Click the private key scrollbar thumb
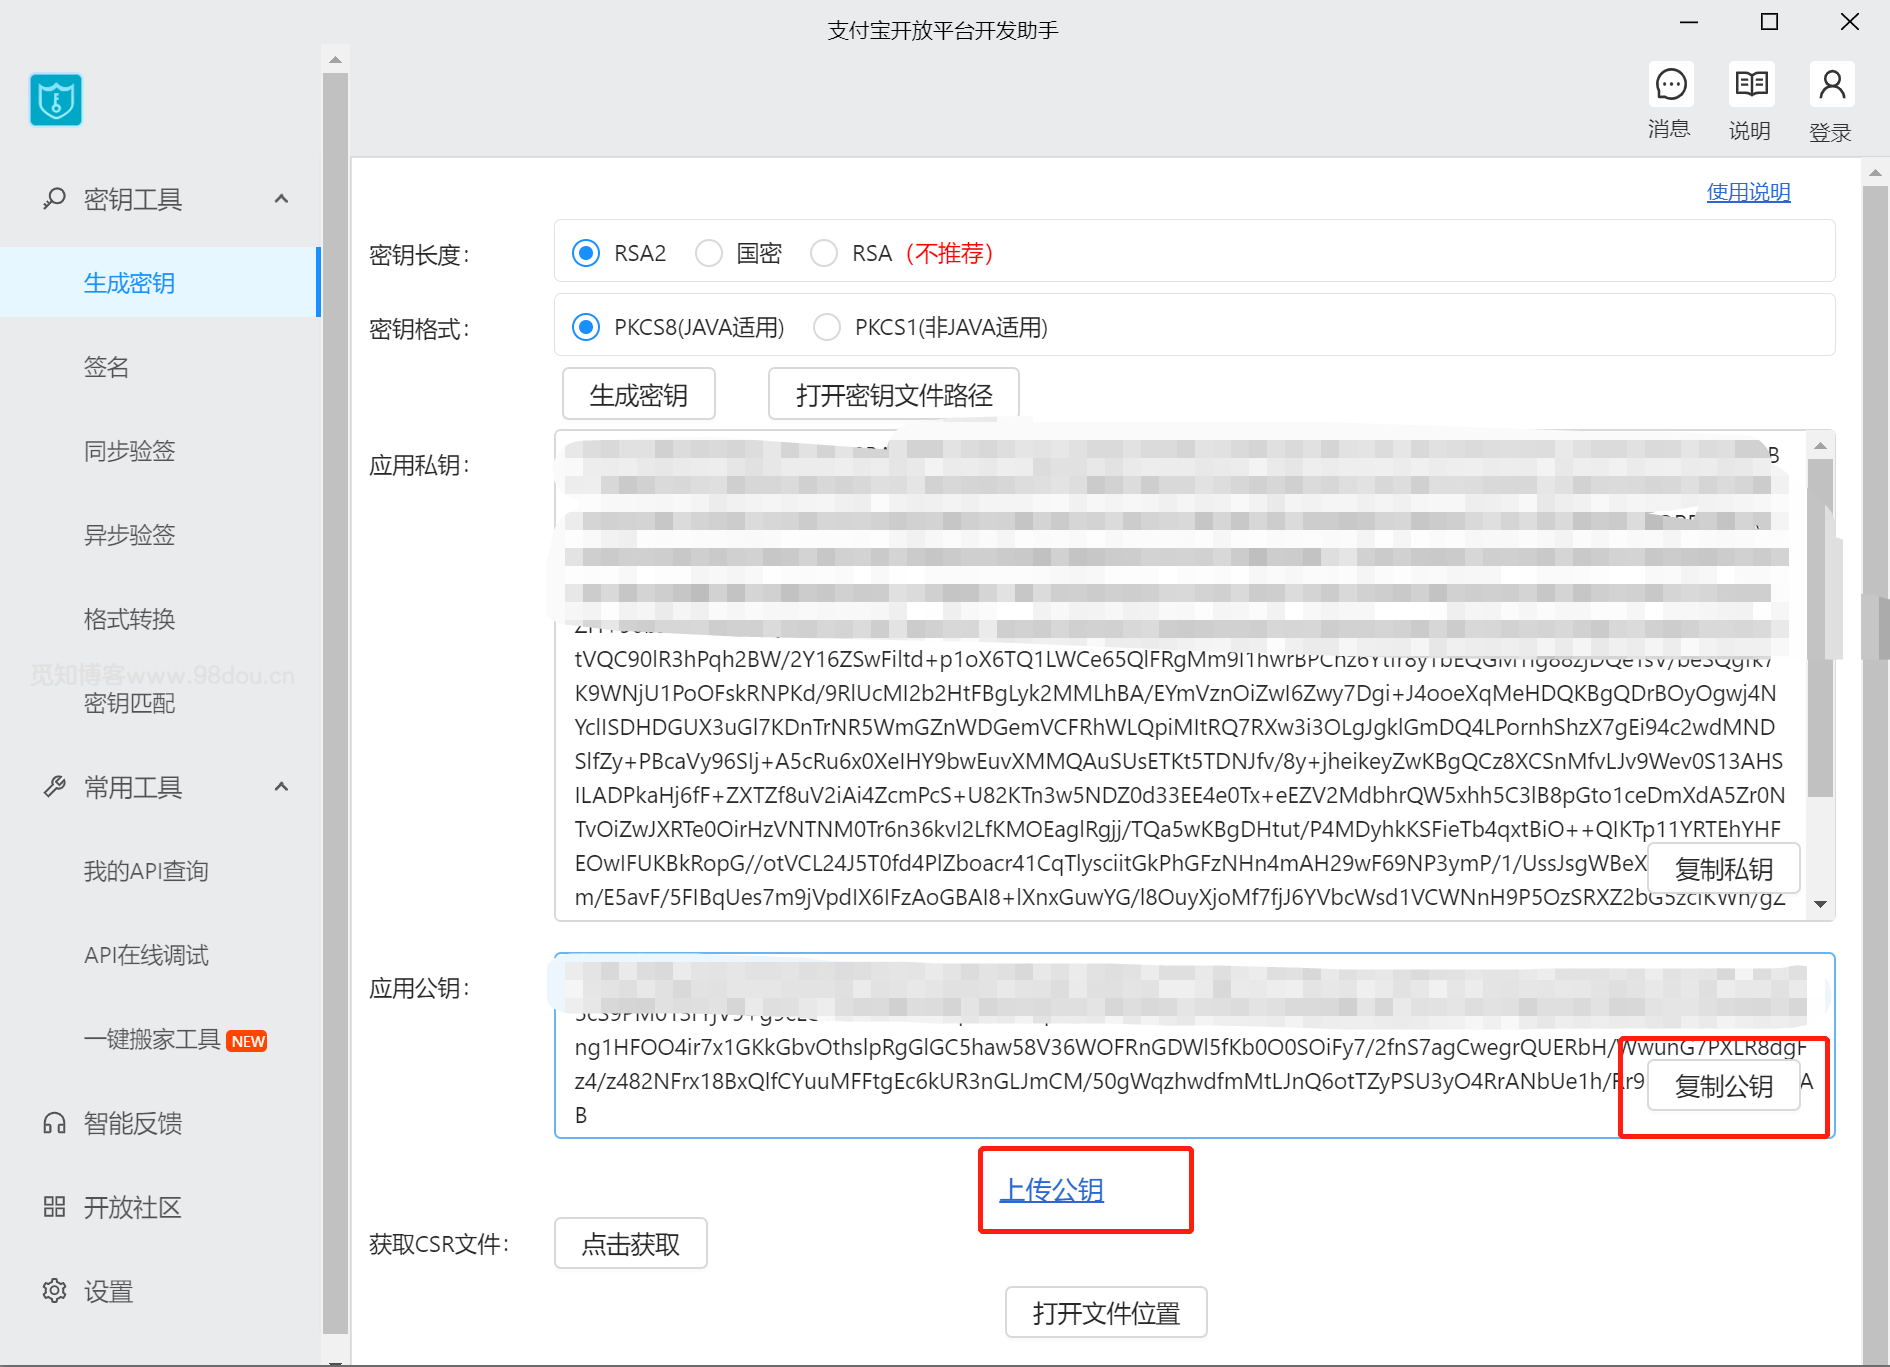Viewport: 1890px width, 1367px height. (1821, 628)
